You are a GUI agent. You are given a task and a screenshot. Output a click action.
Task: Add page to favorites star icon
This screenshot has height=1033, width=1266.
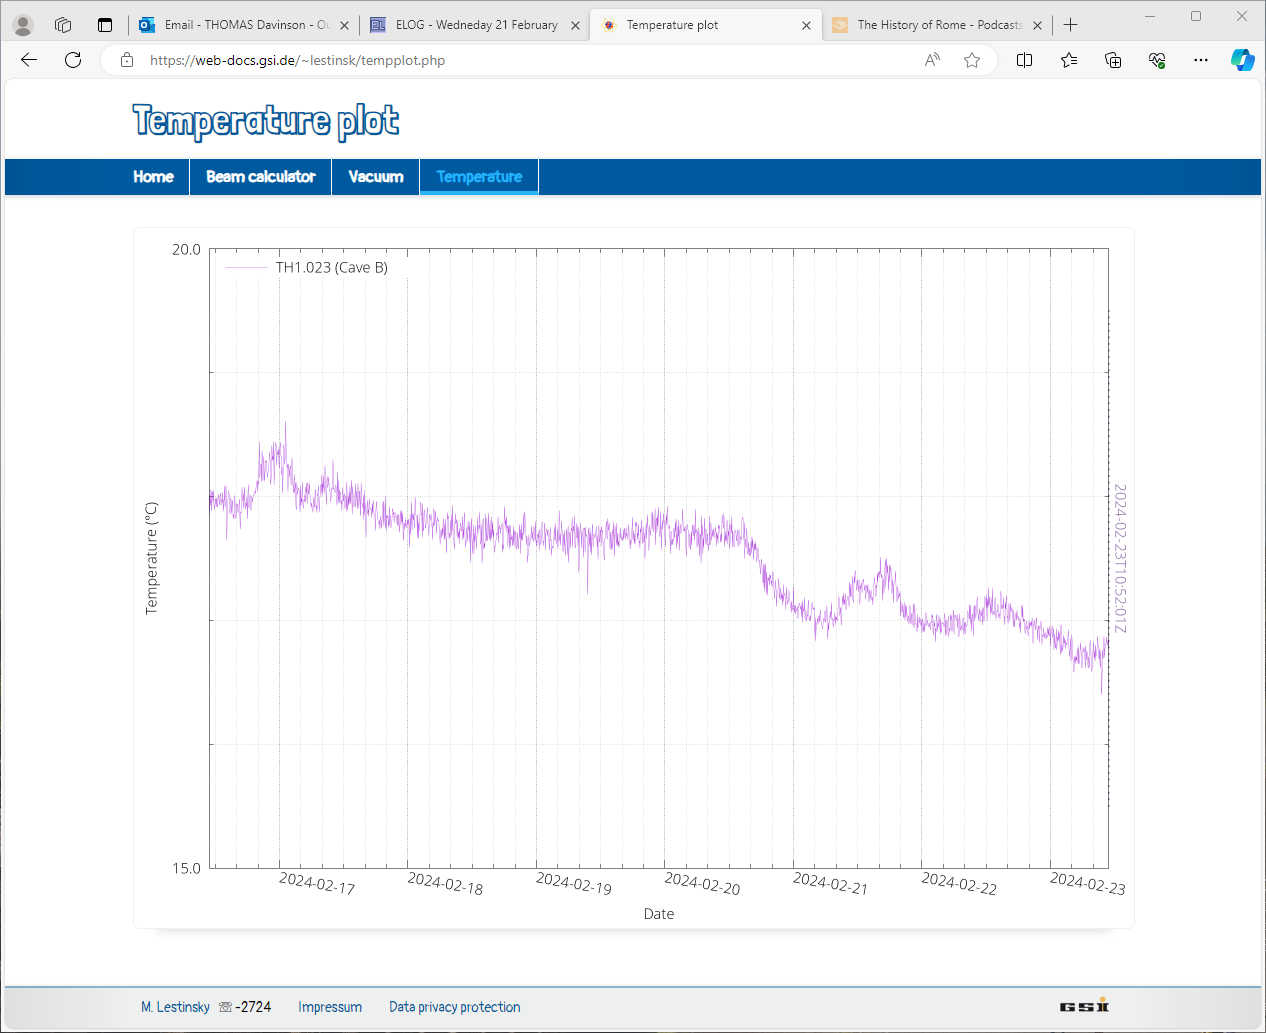[x=972, y=60]
